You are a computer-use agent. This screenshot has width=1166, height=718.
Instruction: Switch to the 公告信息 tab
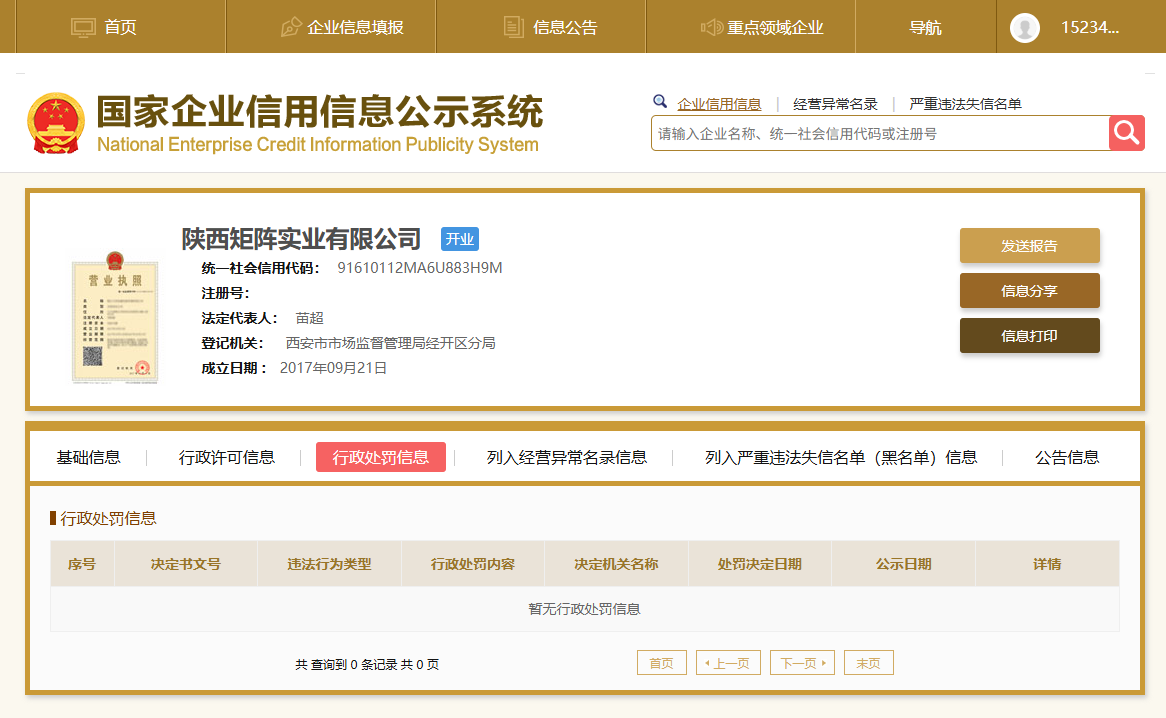[x=1067, y=457]
